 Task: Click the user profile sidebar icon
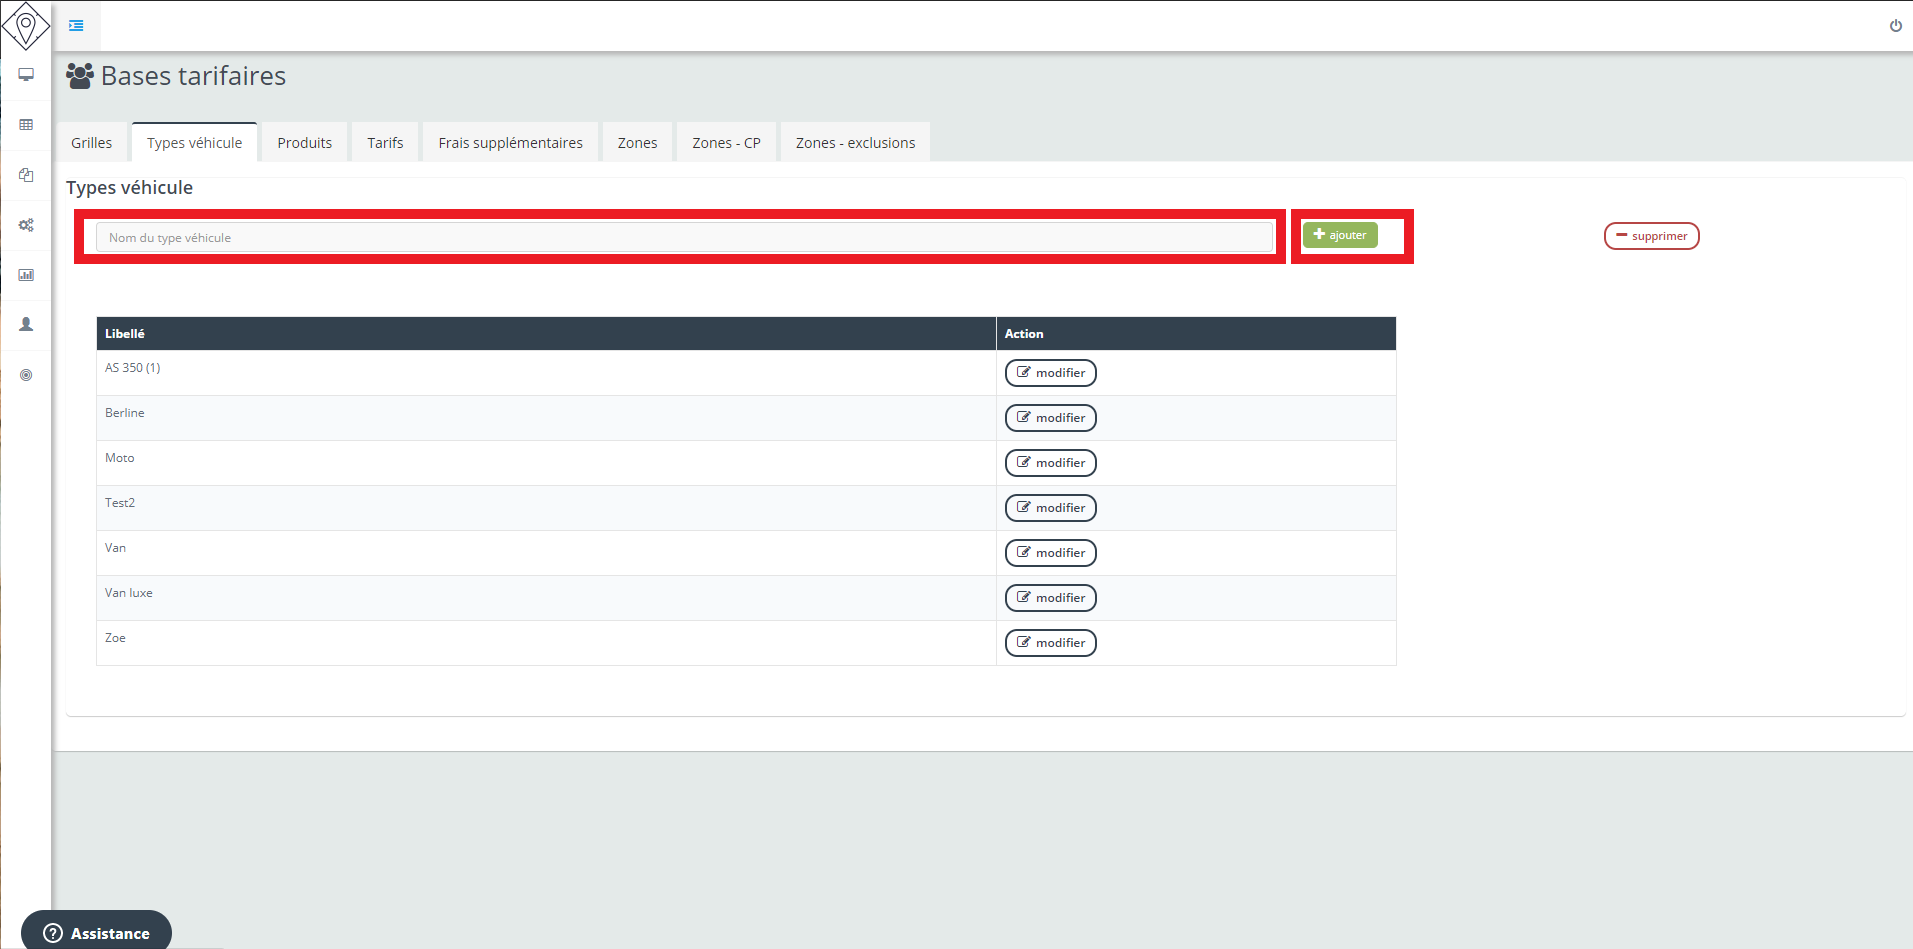coord(26,325)
